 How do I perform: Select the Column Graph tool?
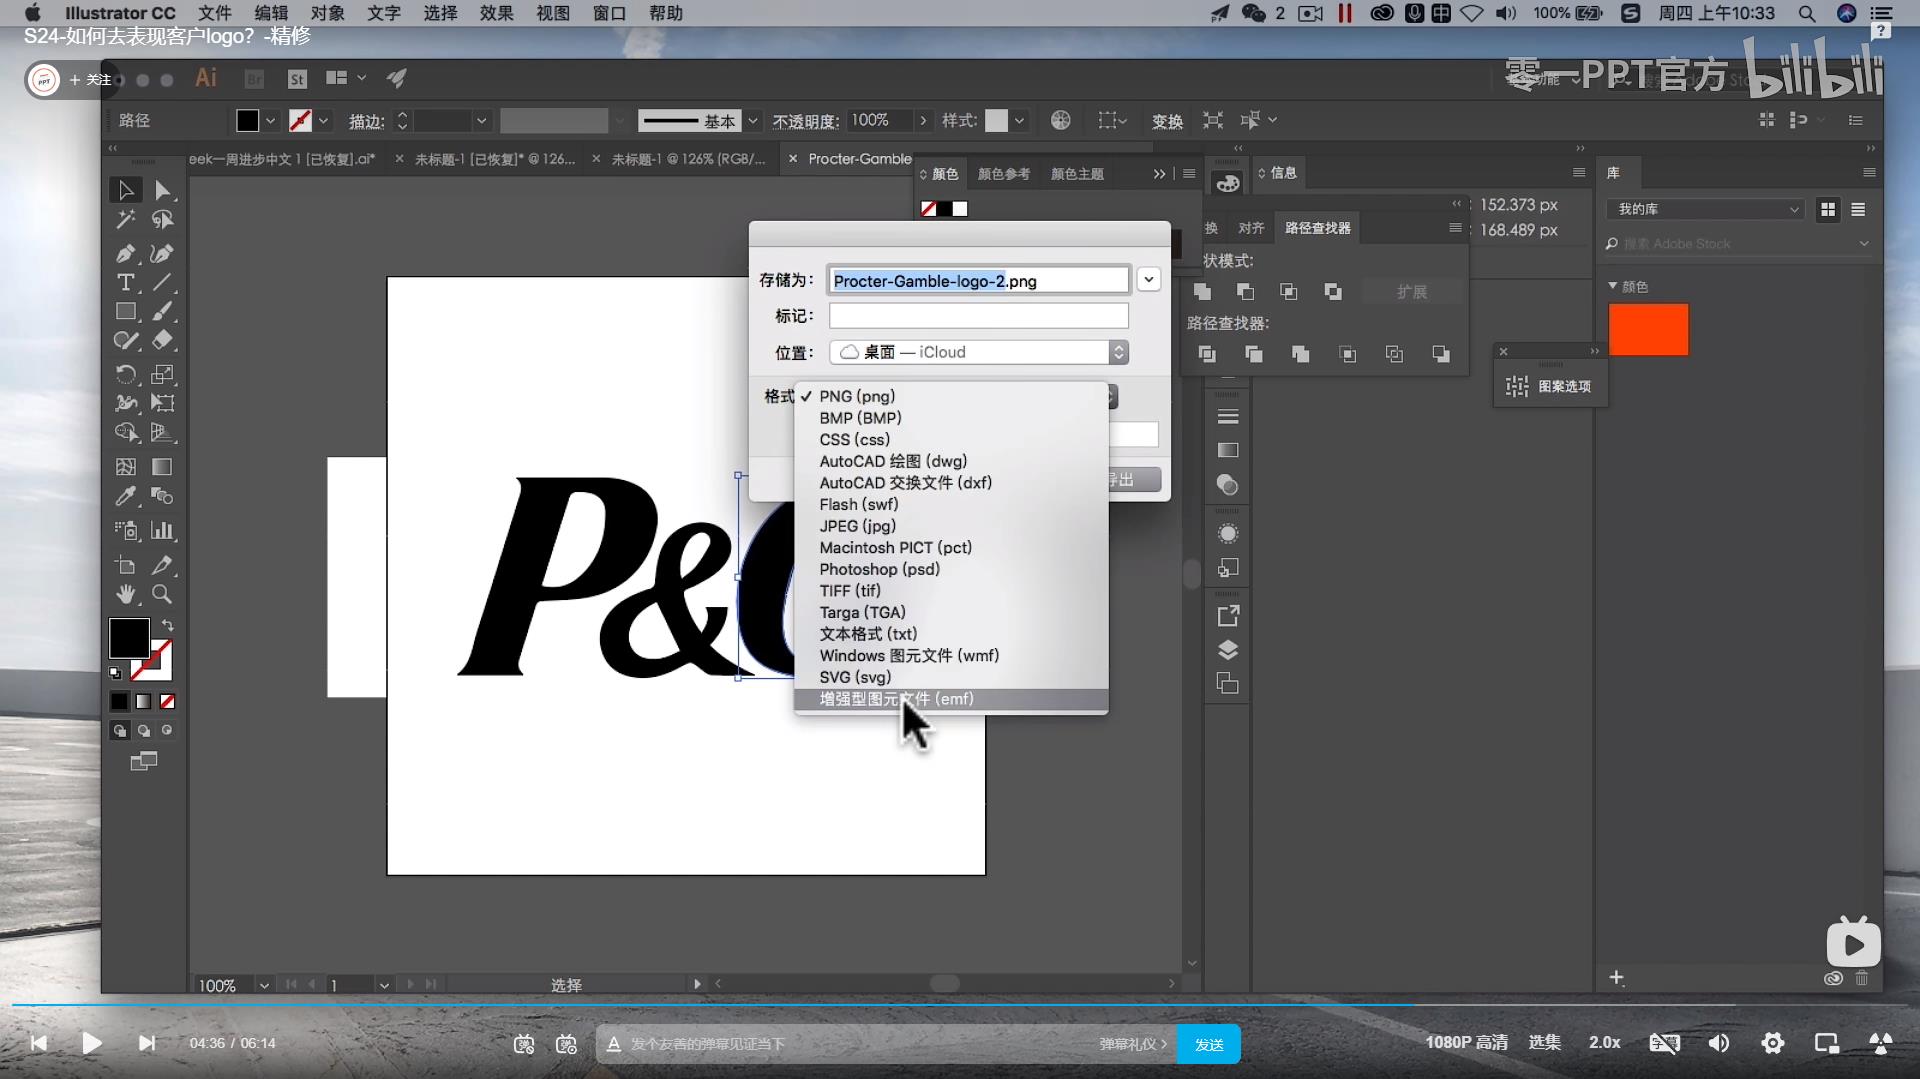point(162,531)
